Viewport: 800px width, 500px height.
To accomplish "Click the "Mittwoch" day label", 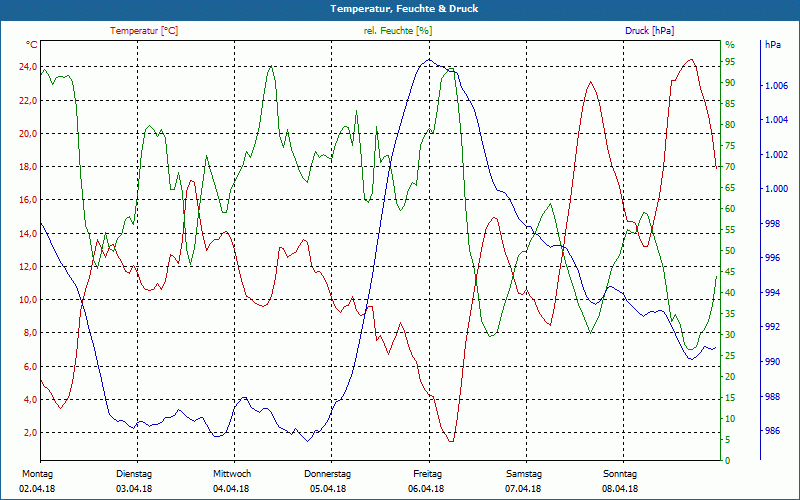I will [232, 474].
